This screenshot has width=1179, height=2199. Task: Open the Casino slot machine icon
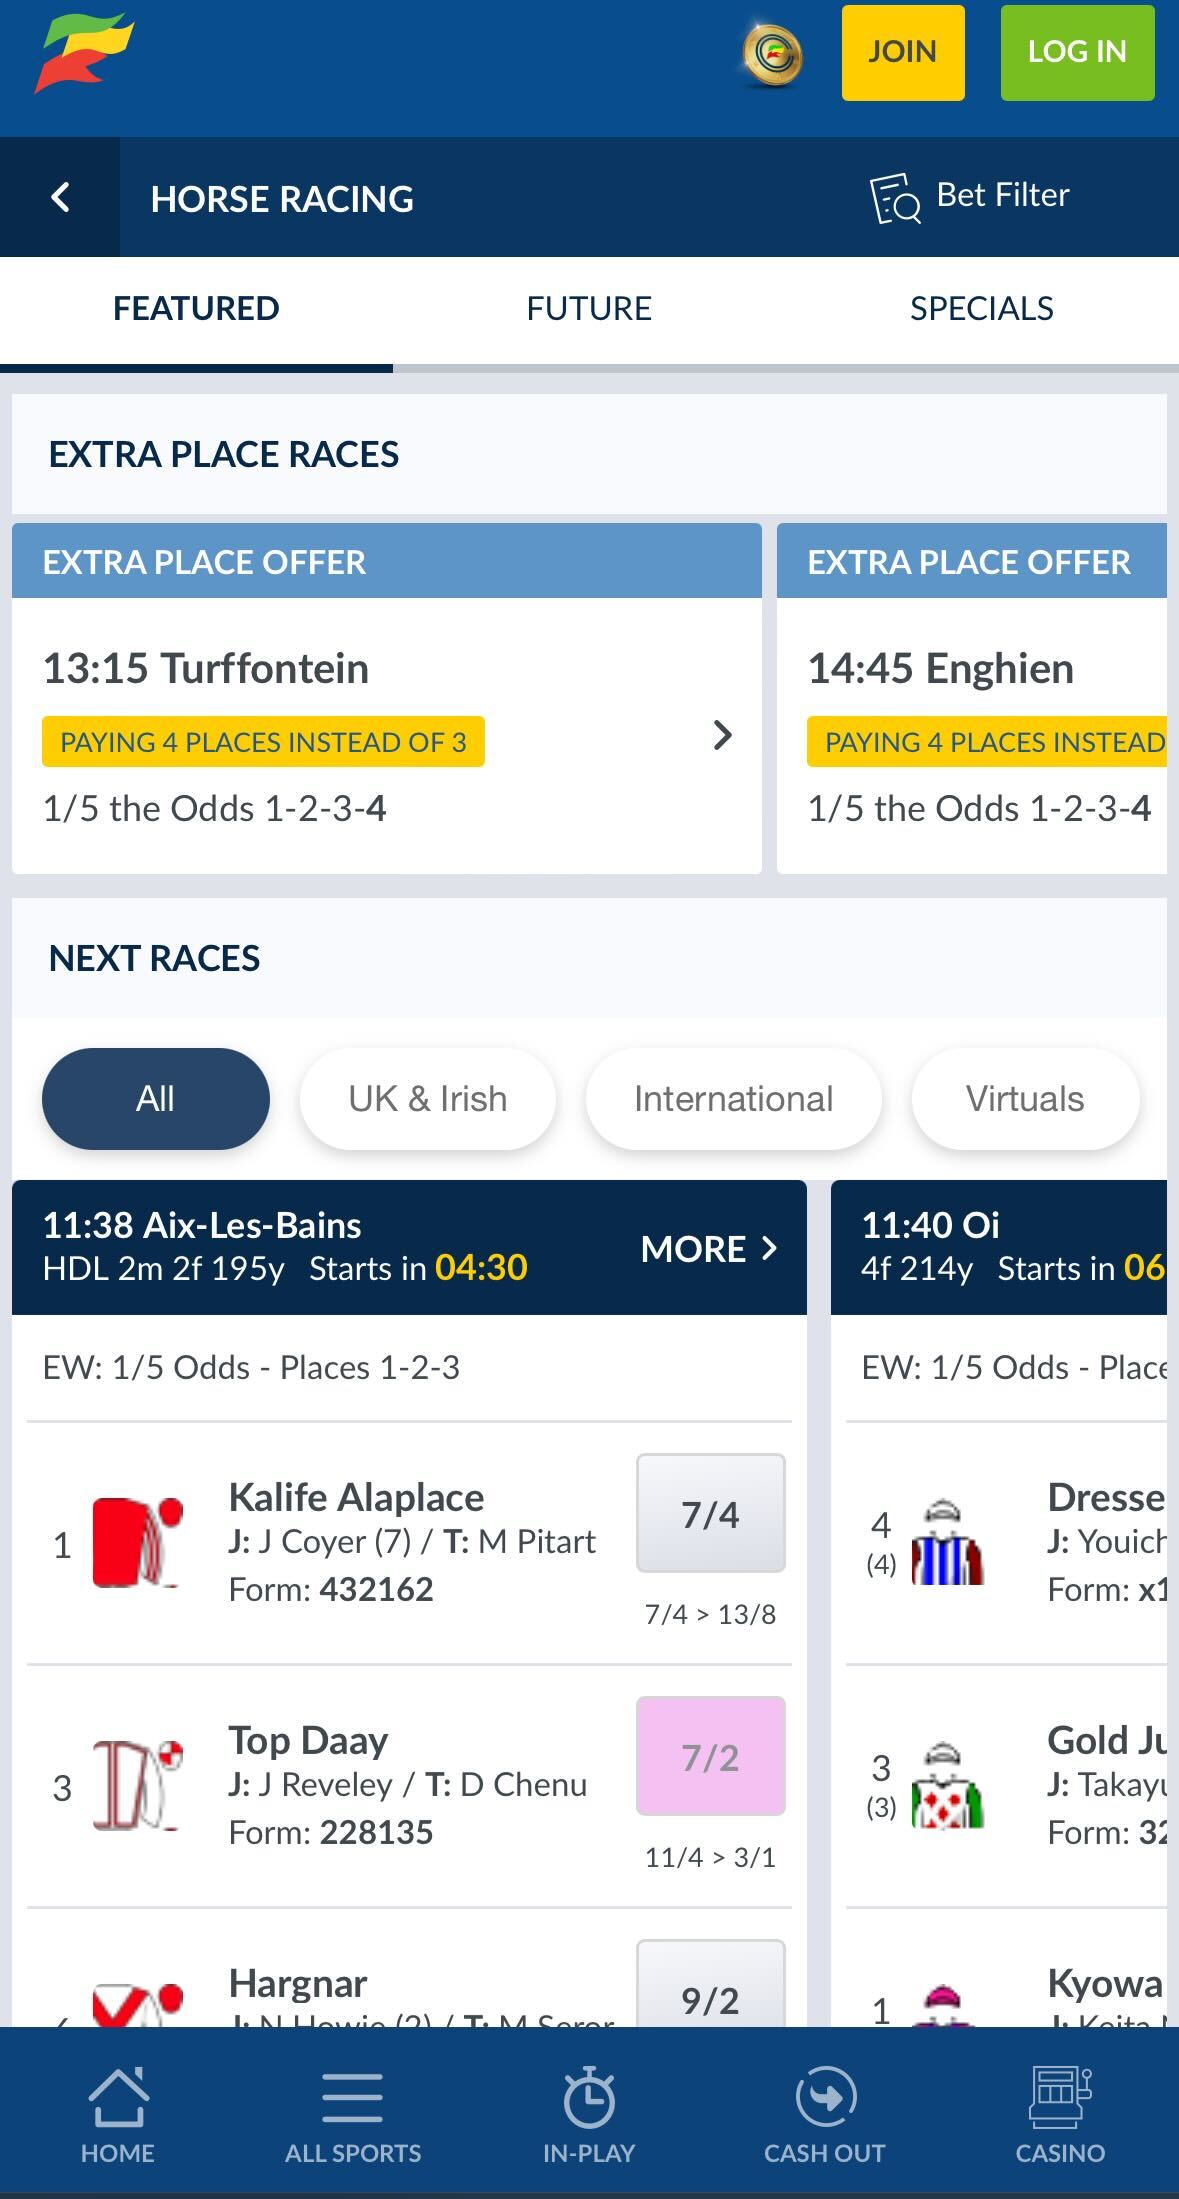pyautogui.click(x=1060, y=2110)
